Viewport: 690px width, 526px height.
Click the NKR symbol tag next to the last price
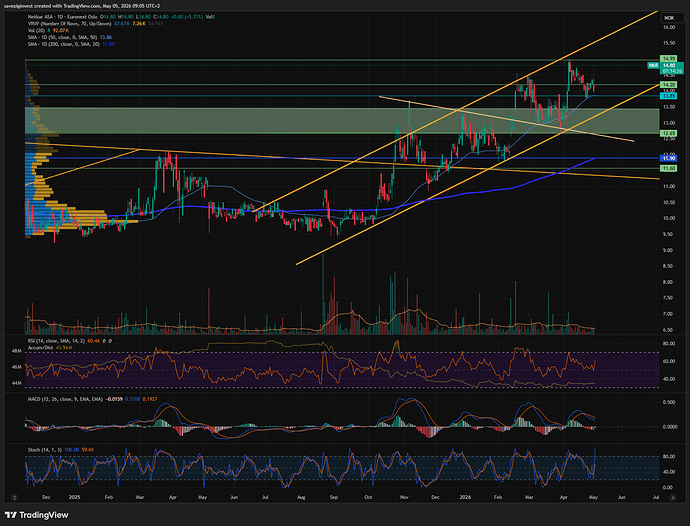(653, 65)
